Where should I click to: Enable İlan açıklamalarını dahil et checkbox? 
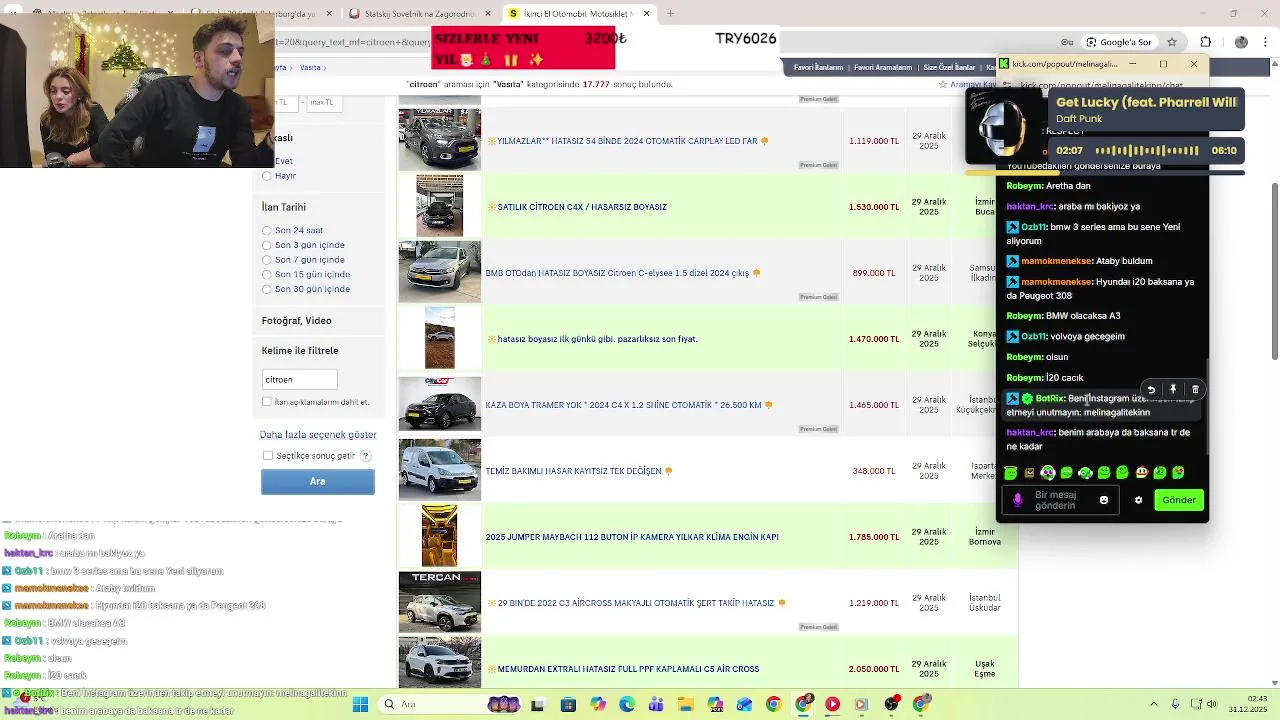point(267,402)
